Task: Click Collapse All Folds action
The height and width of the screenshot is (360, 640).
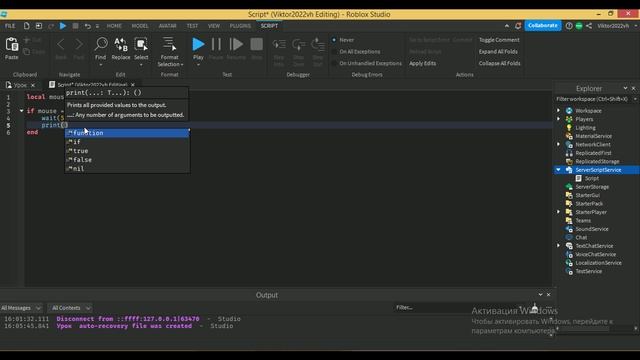Action: tap(499, 63)
